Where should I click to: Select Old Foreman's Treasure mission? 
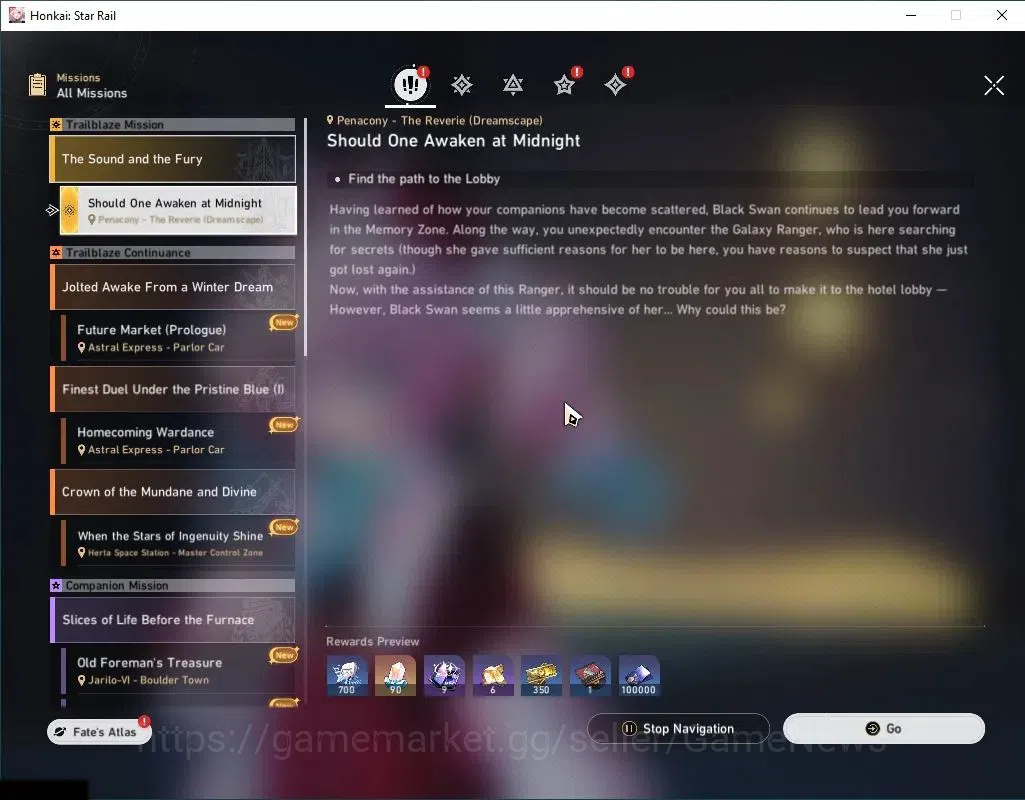coord(178,671)
